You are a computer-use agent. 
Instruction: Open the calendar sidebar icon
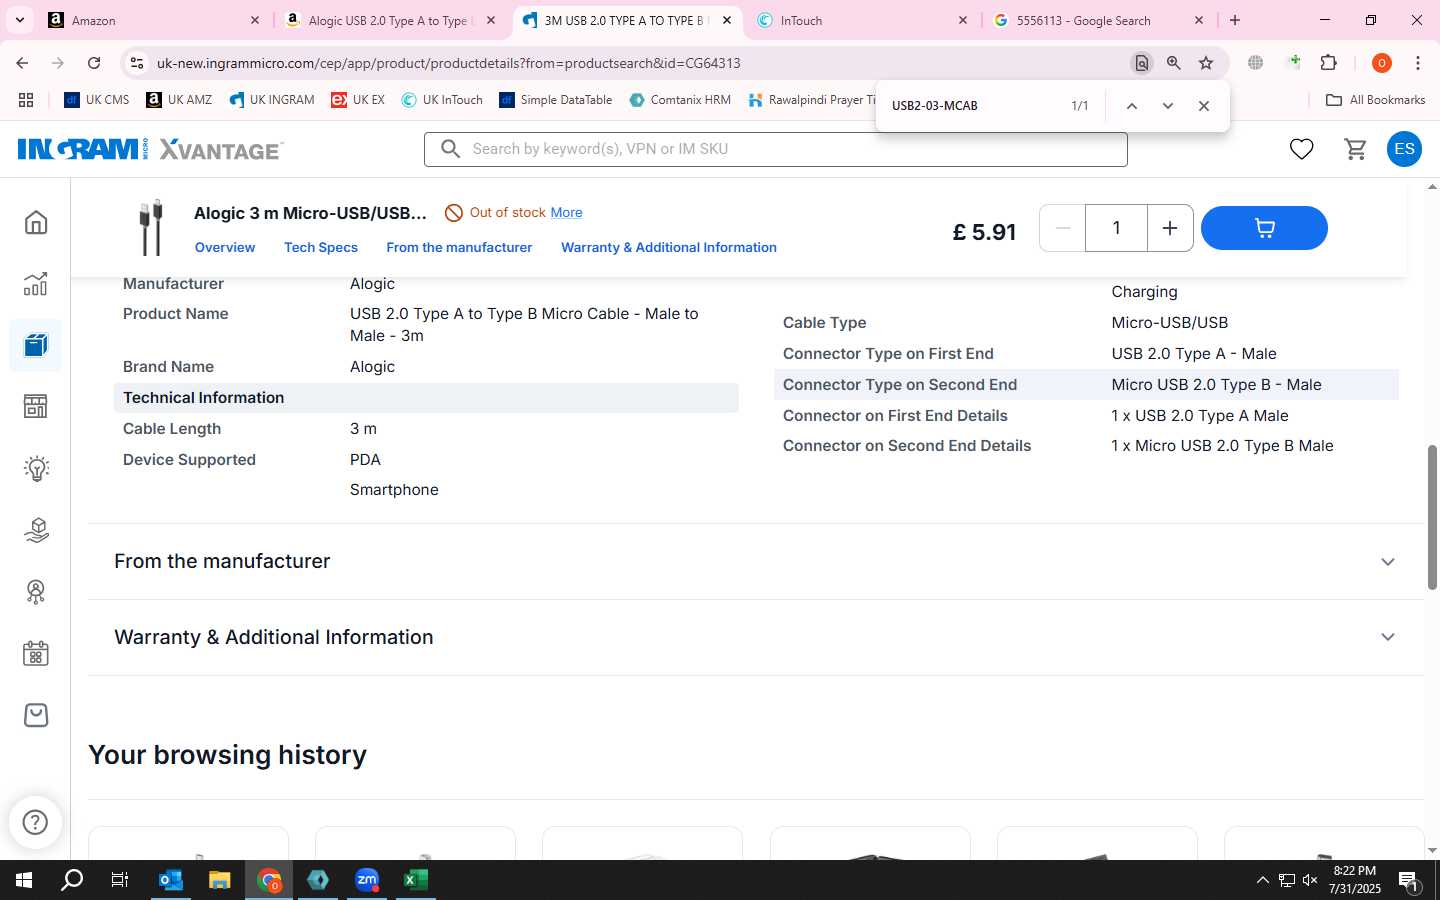tap(36, 654)
